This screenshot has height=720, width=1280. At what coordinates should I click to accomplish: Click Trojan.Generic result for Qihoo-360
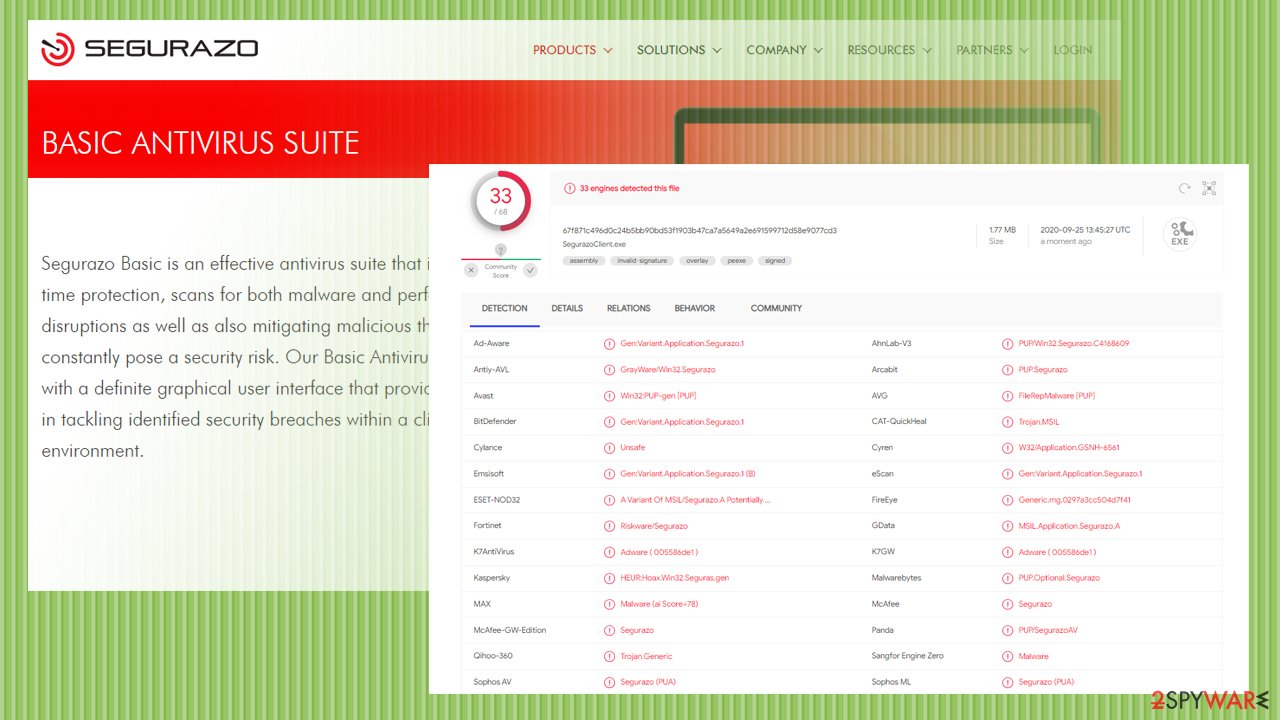[x=646, y=656]
